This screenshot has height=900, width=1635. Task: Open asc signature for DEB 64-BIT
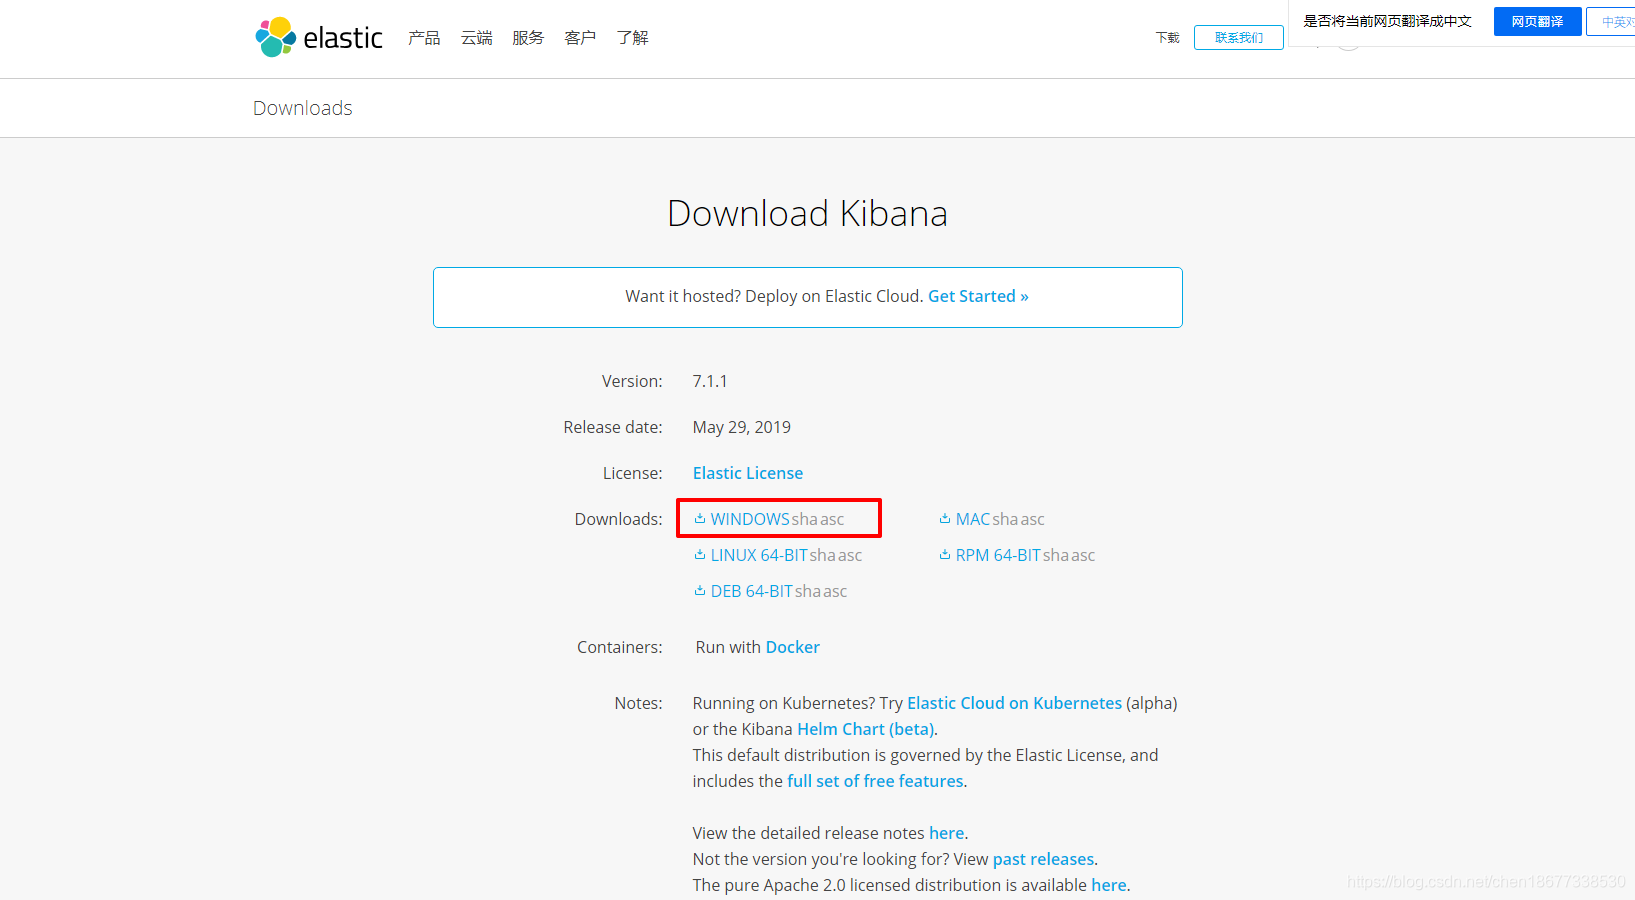[835, 591]
